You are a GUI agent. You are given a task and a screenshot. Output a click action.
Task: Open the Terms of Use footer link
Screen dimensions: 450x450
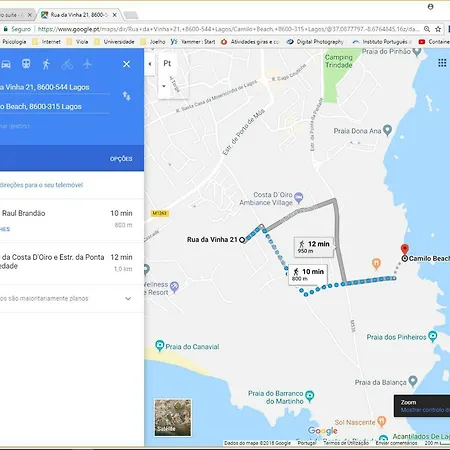[346, 443]
